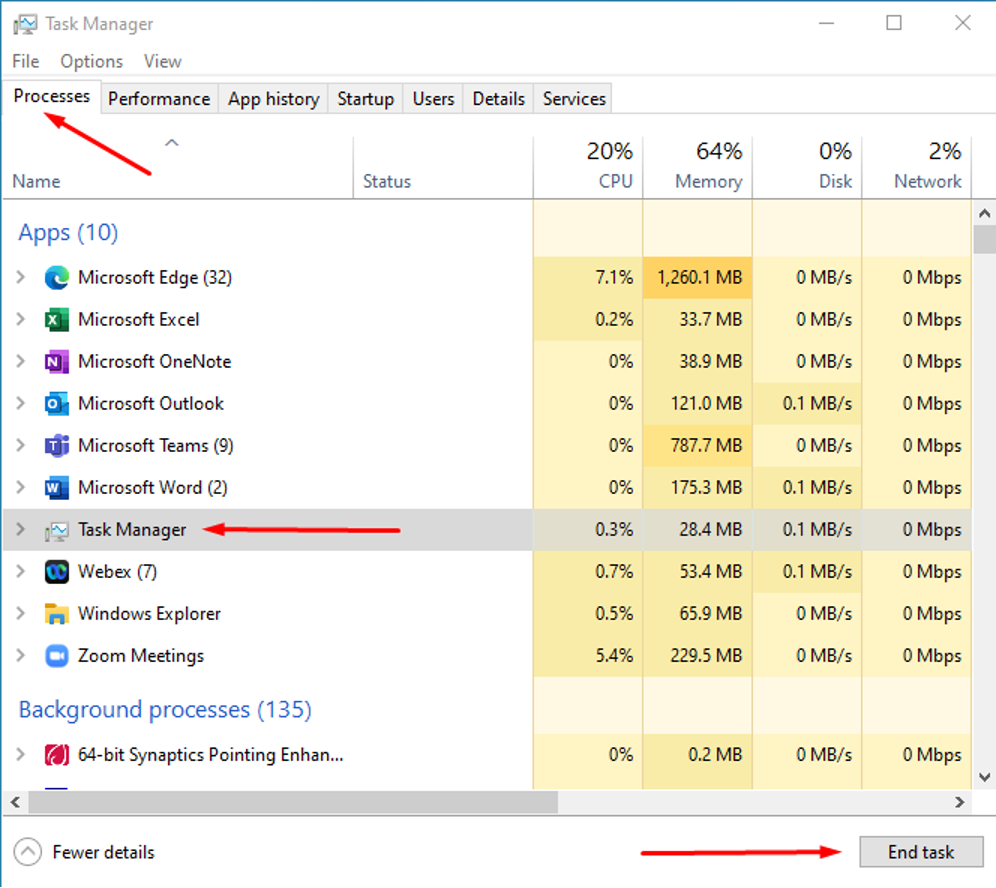Click the Webex app icon
This screenshot has height=888, width=996.
point(57,572)
